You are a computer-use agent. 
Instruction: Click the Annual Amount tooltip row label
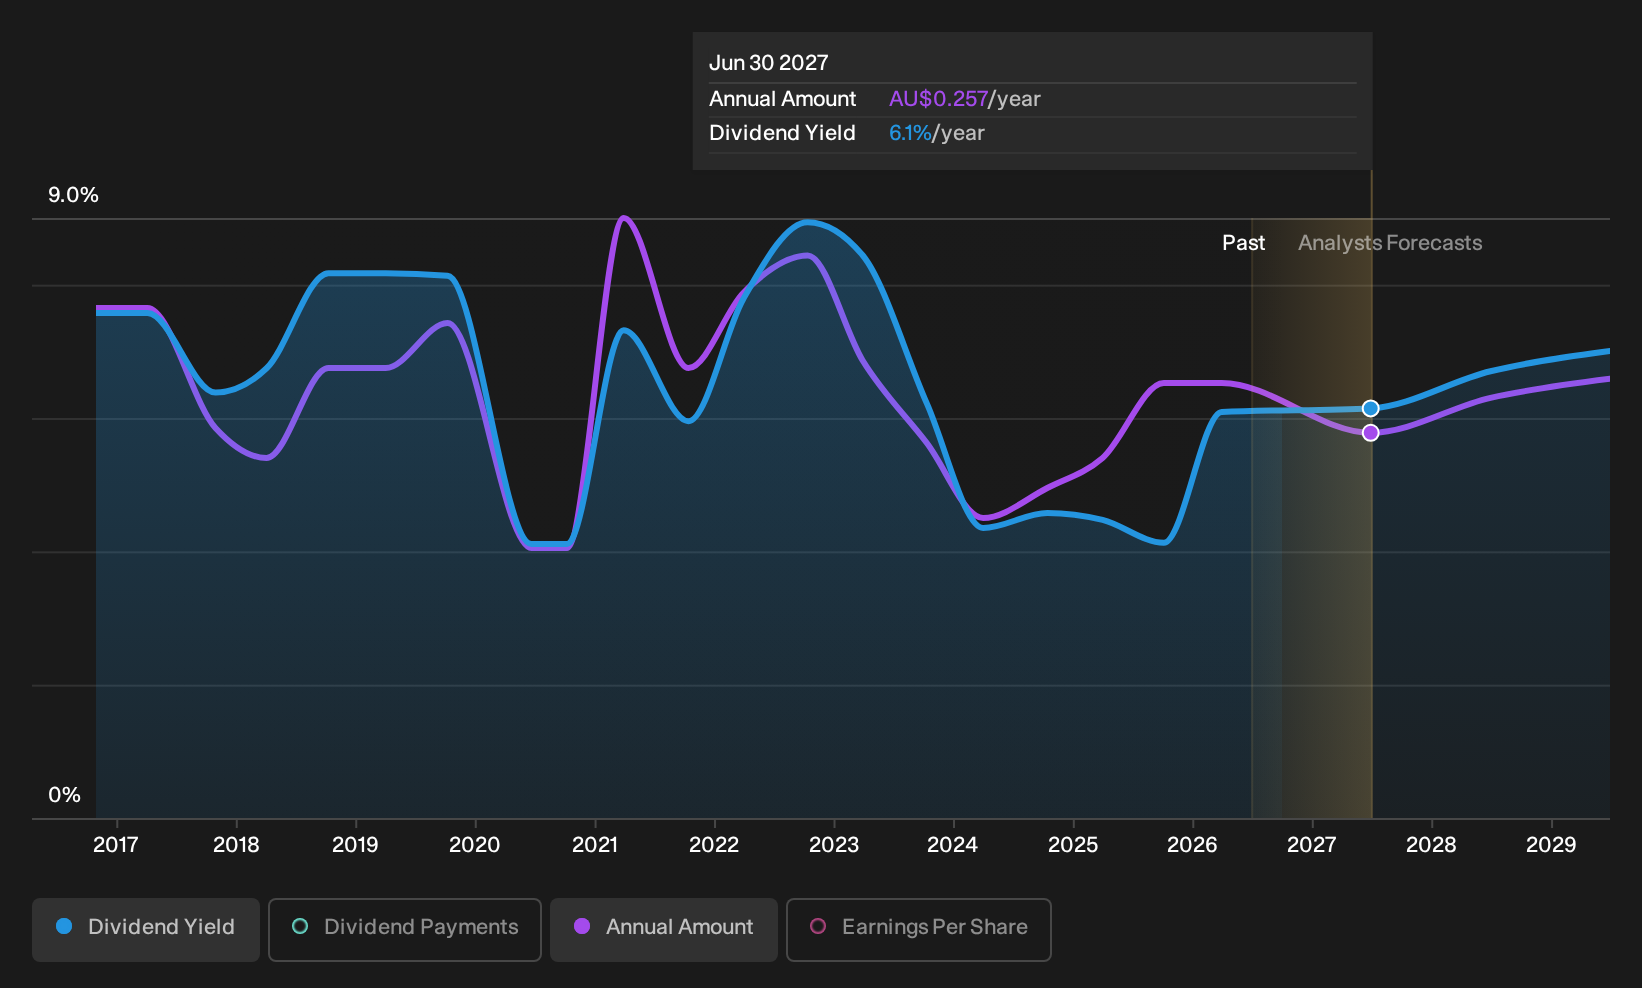tap(783, 99)
